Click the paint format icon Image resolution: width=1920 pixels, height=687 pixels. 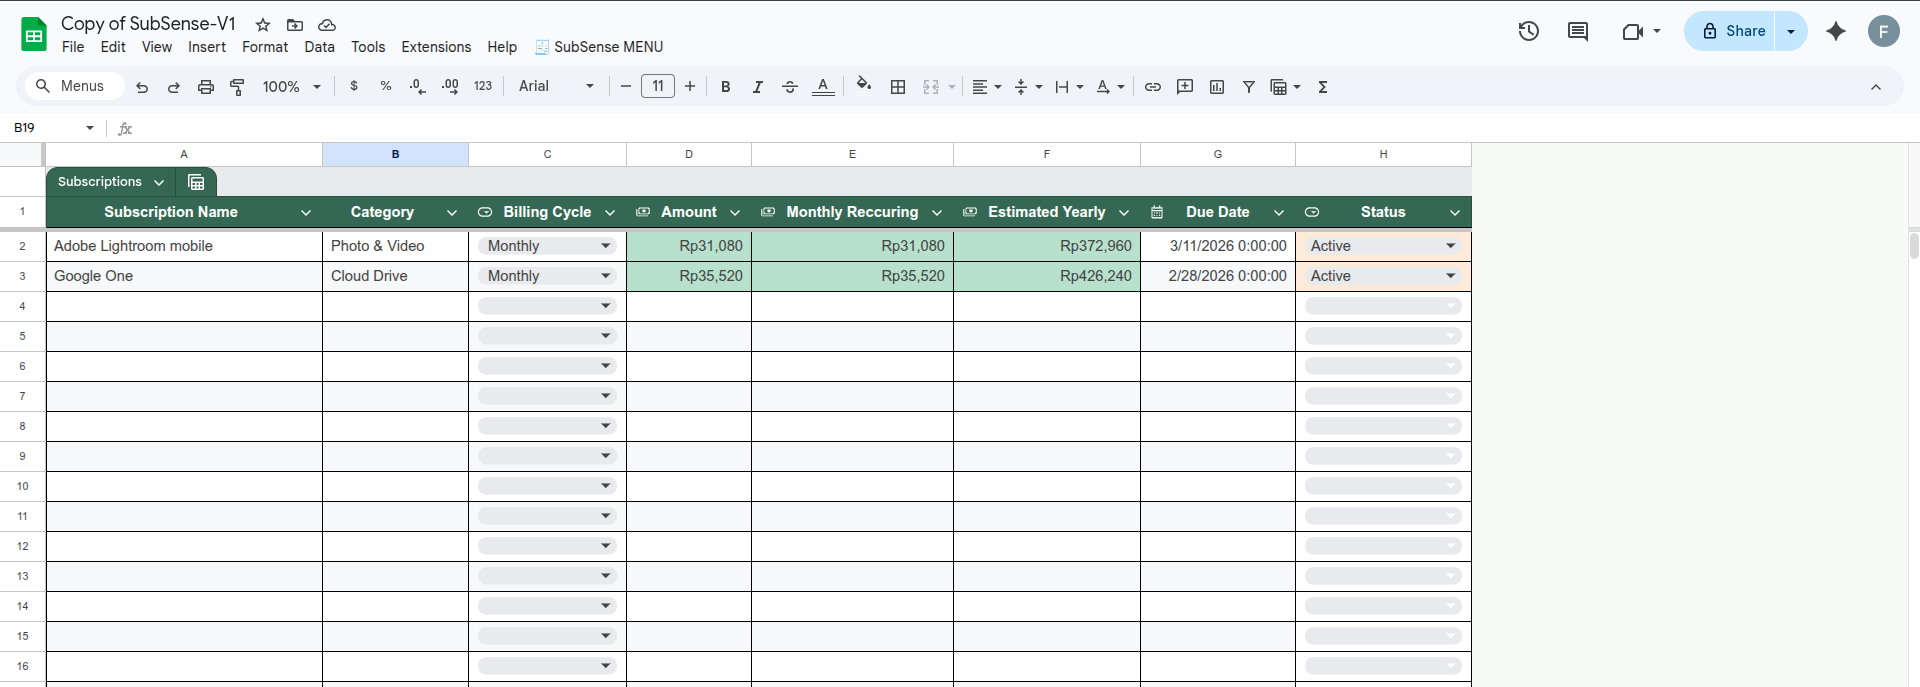pos(237,87)
